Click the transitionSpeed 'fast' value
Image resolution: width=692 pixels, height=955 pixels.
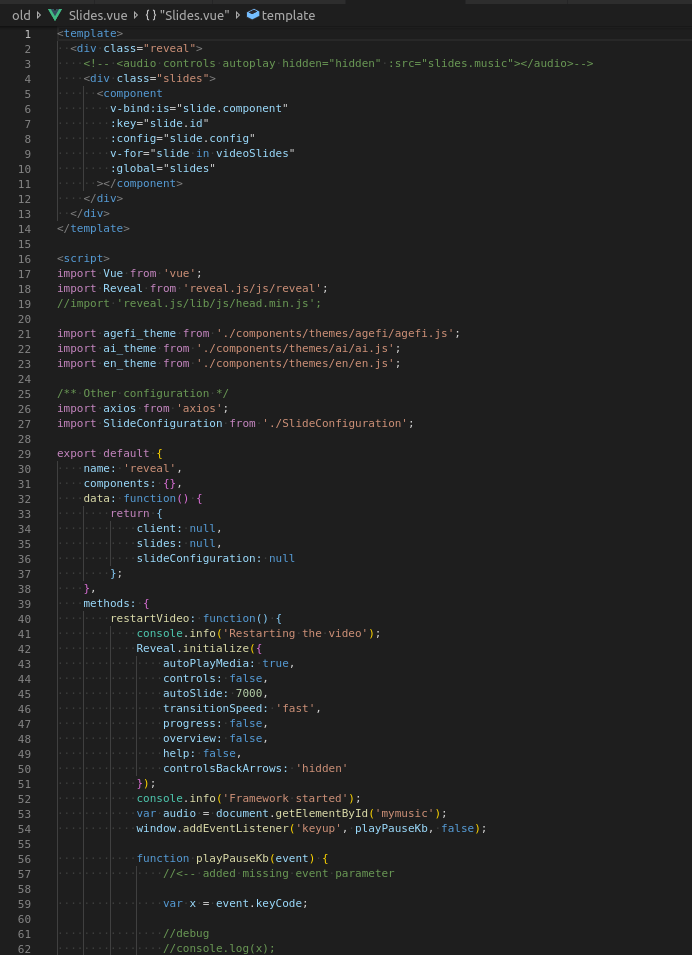pyautogui.click(x=295, y=708)
